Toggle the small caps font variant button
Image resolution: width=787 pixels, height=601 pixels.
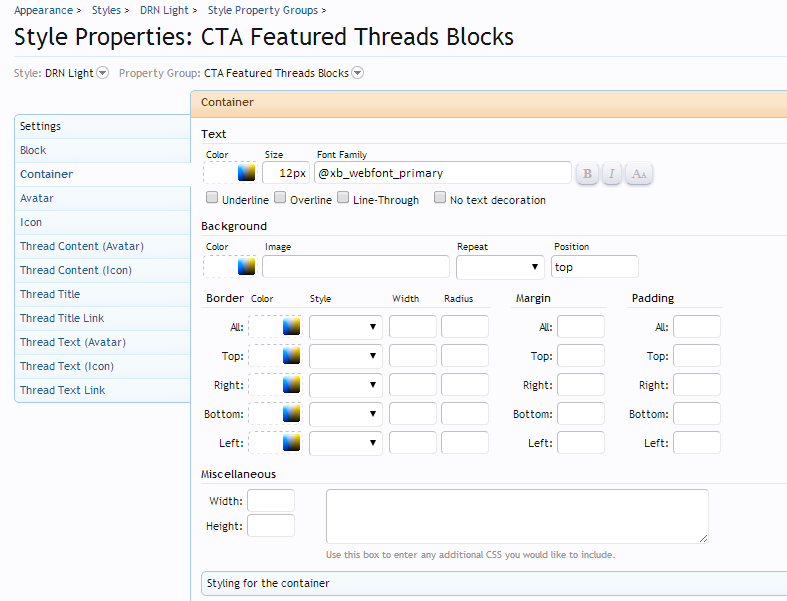click(x=639, y=174)
